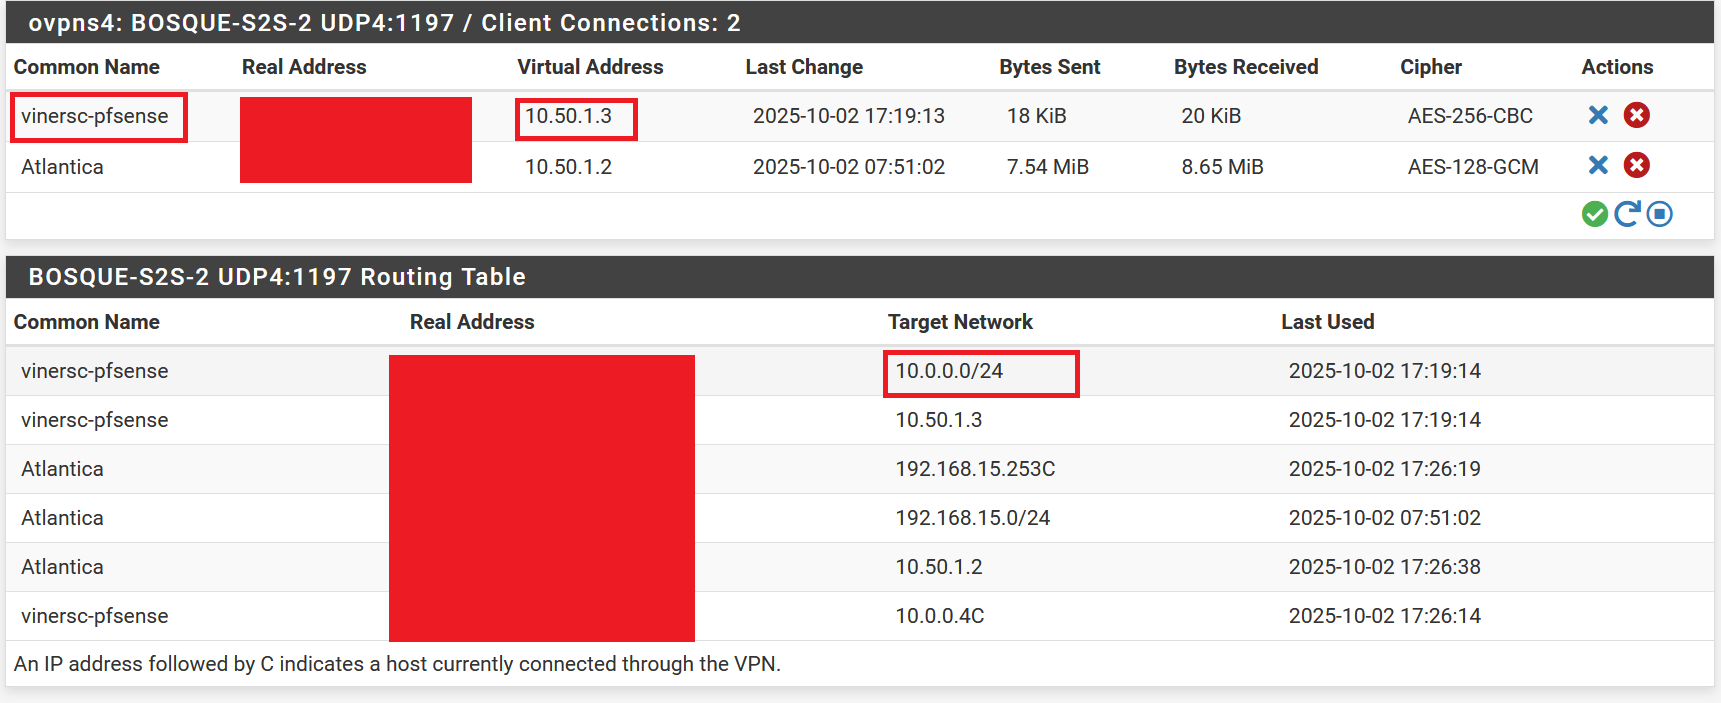This screenshot has width=1721, height=703.
Task: Click the ovpns4 client connections panel heading
Action: [x=384, y=23]
